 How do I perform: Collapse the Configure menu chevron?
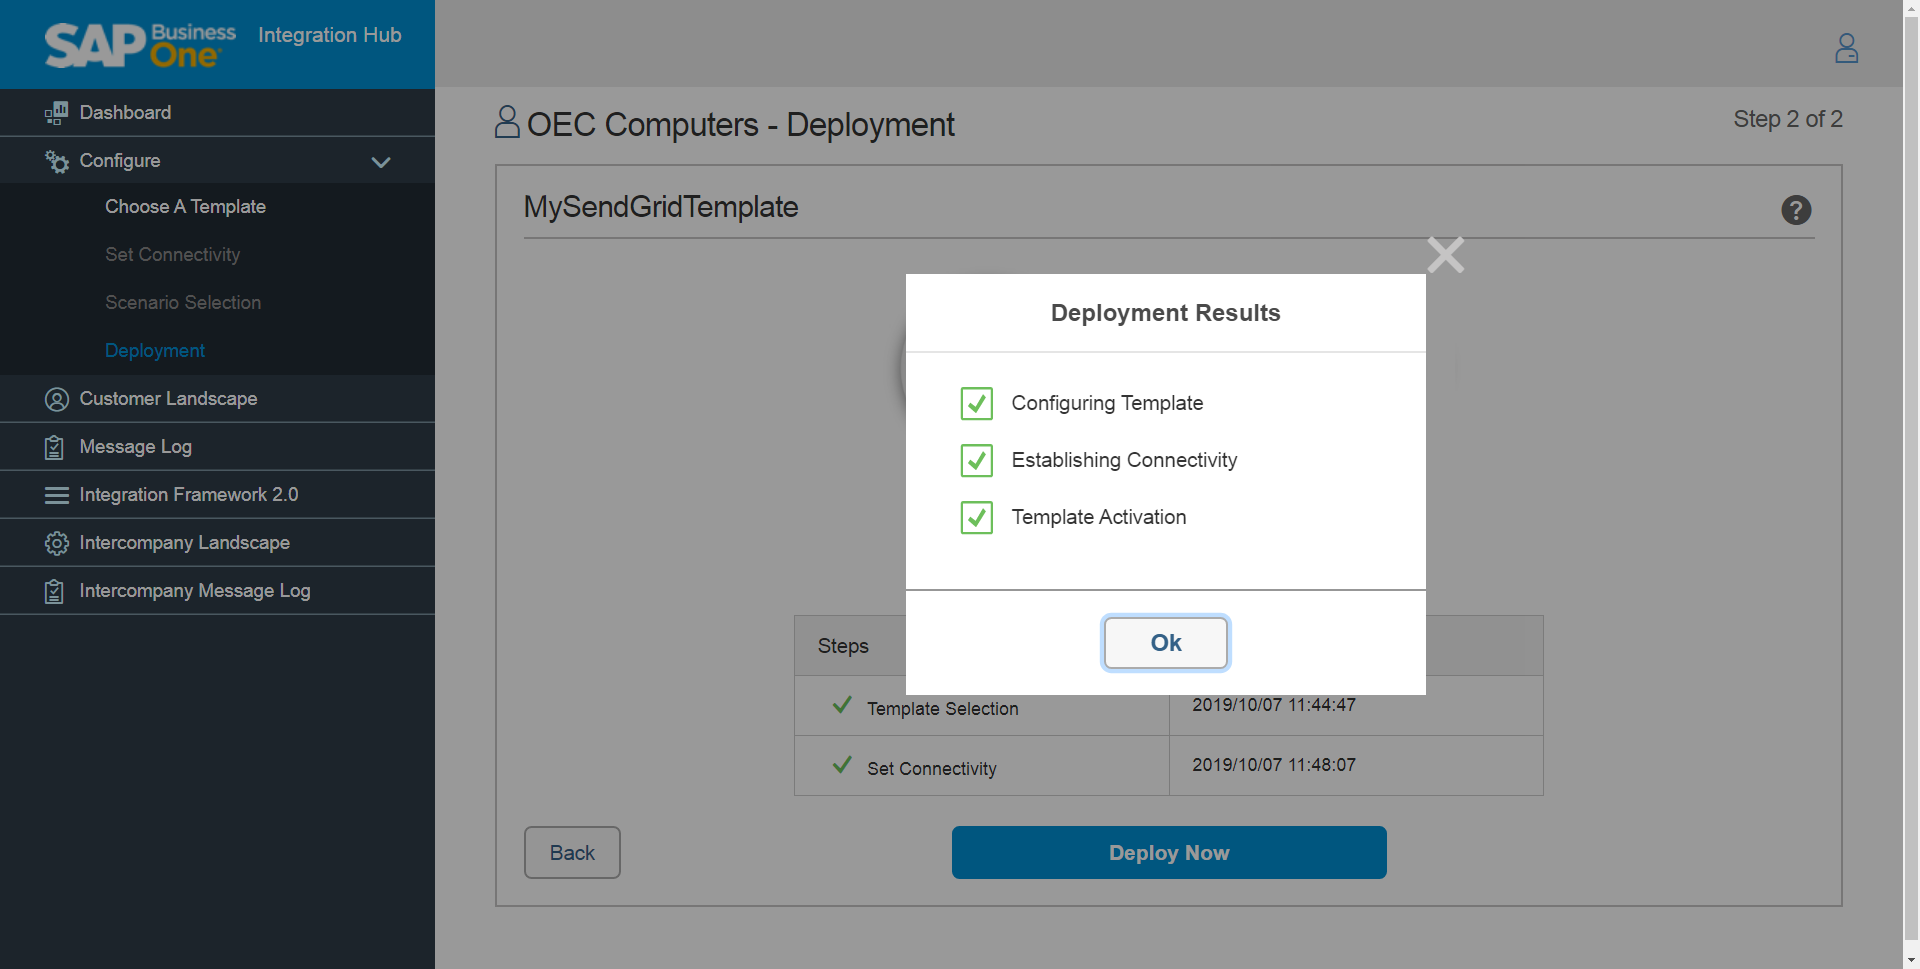pyautogui.click(x=381, y=162)
